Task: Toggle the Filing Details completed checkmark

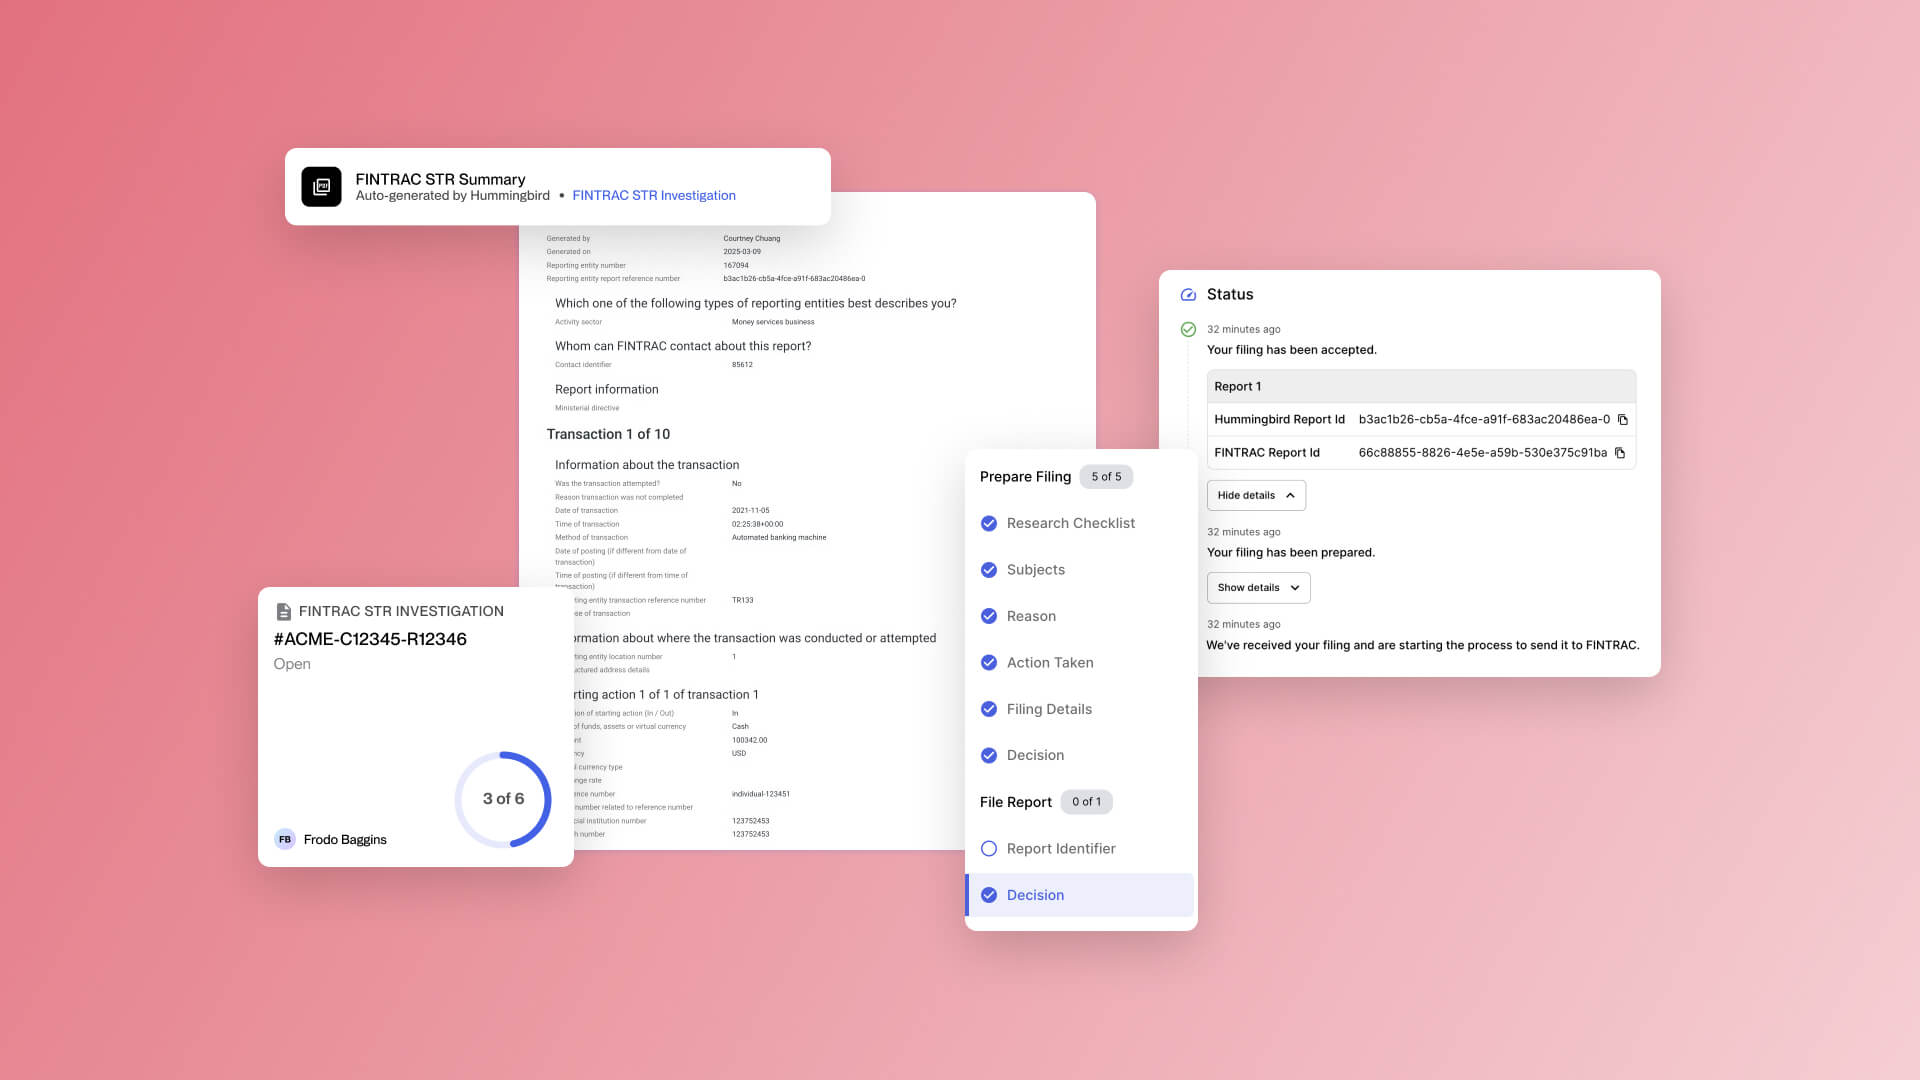Action: (x=989, y=709)
